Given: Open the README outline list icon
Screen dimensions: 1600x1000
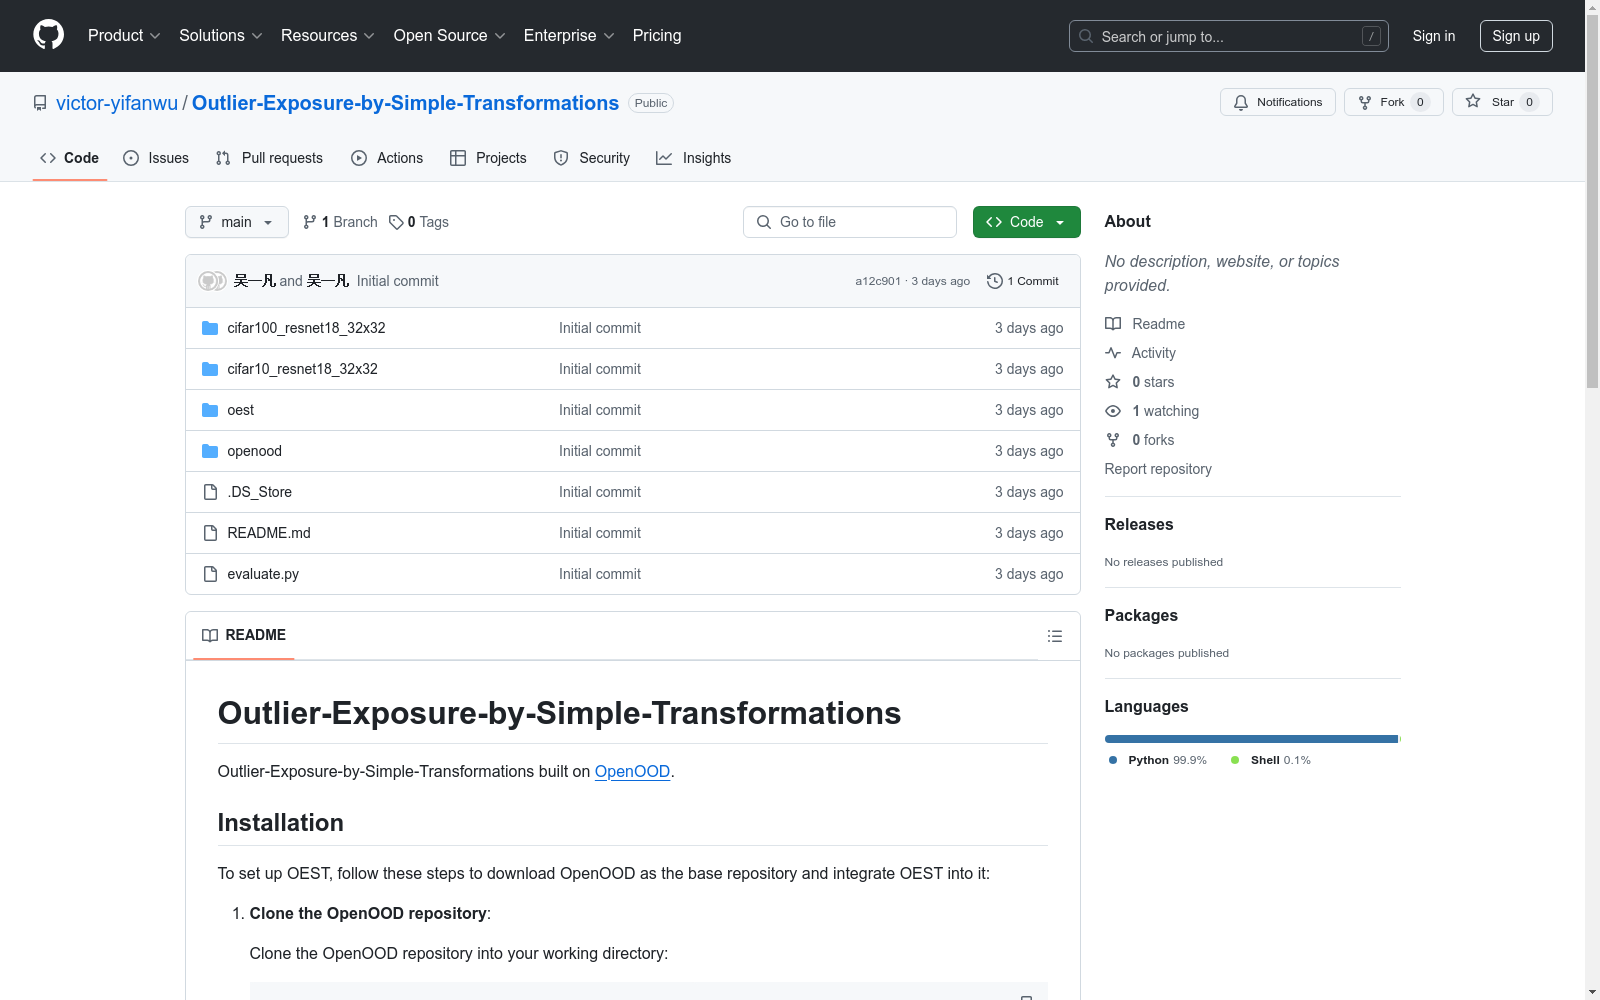Looking at the screenshot, I should point(1054,636).
